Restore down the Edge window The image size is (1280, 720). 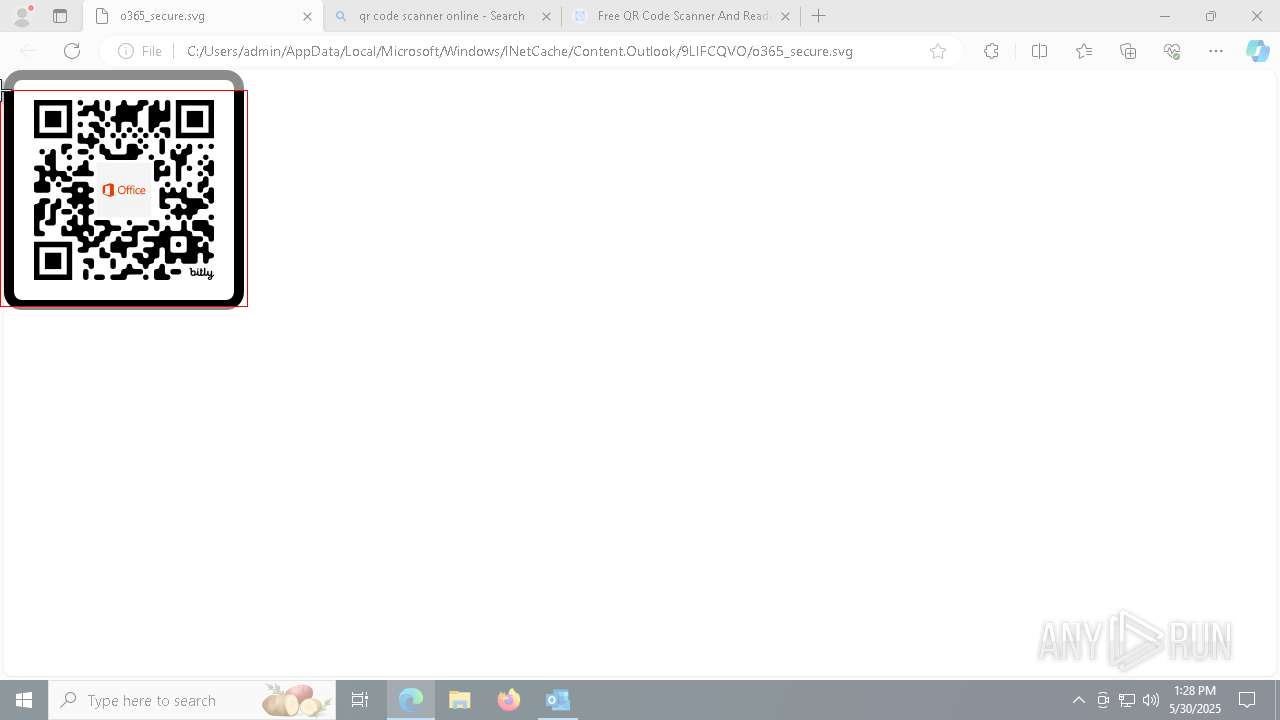(x=1211, y=16)
